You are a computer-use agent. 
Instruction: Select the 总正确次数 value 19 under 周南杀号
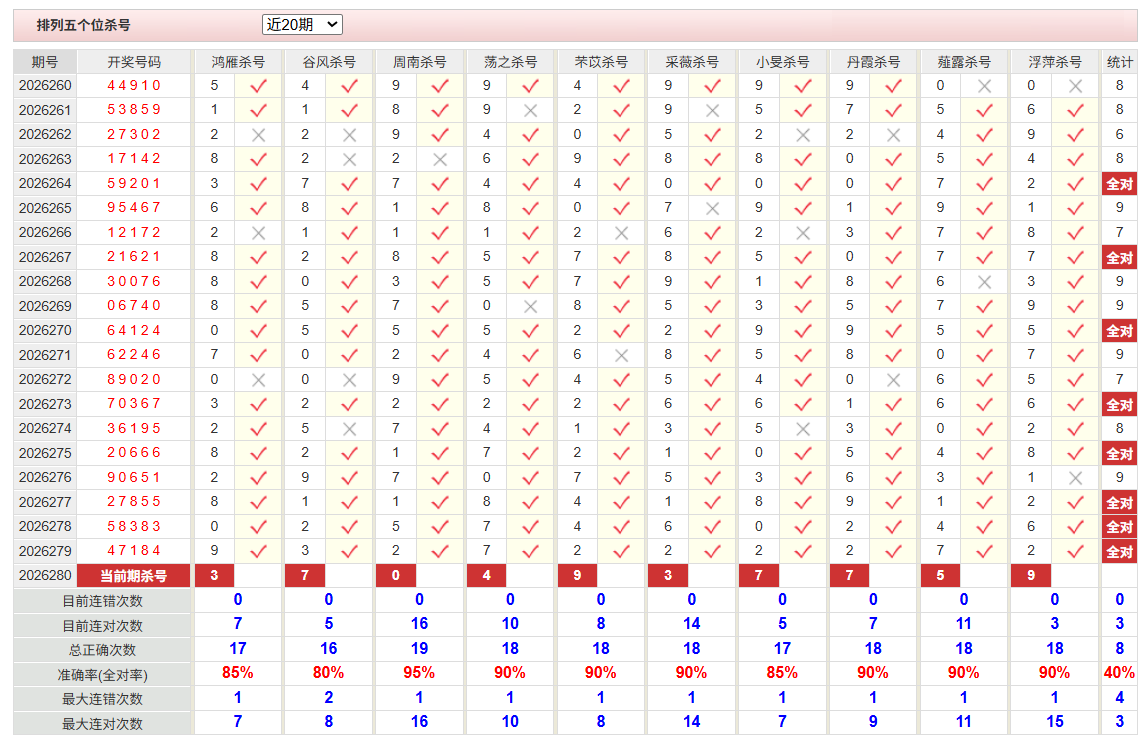(420, 649)
